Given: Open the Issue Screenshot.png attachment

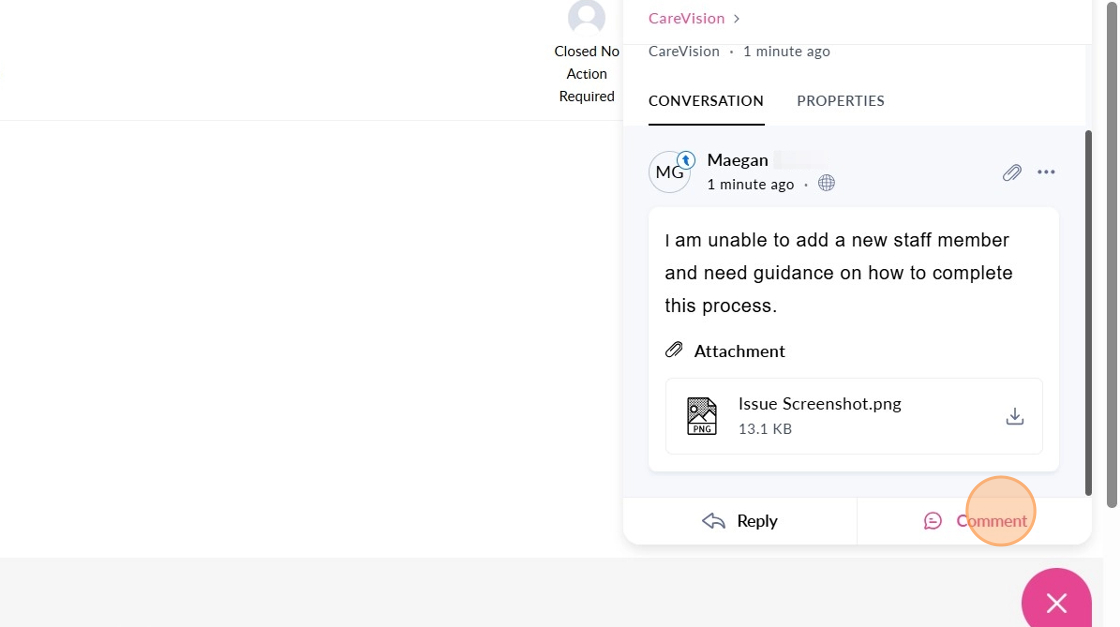Looking at the screenshot, I should coord(819,404).
